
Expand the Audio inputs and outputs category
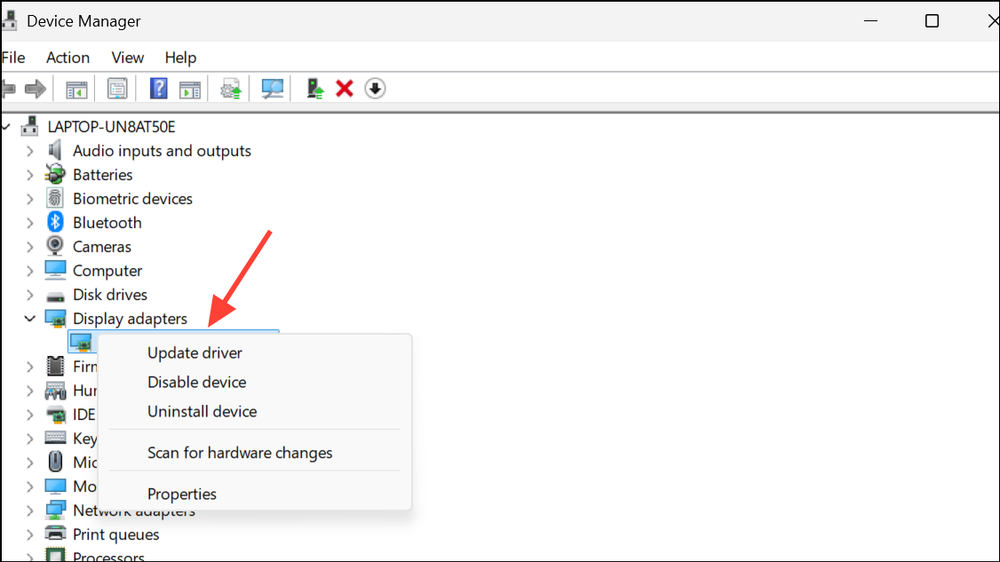(x=30, y=151)
